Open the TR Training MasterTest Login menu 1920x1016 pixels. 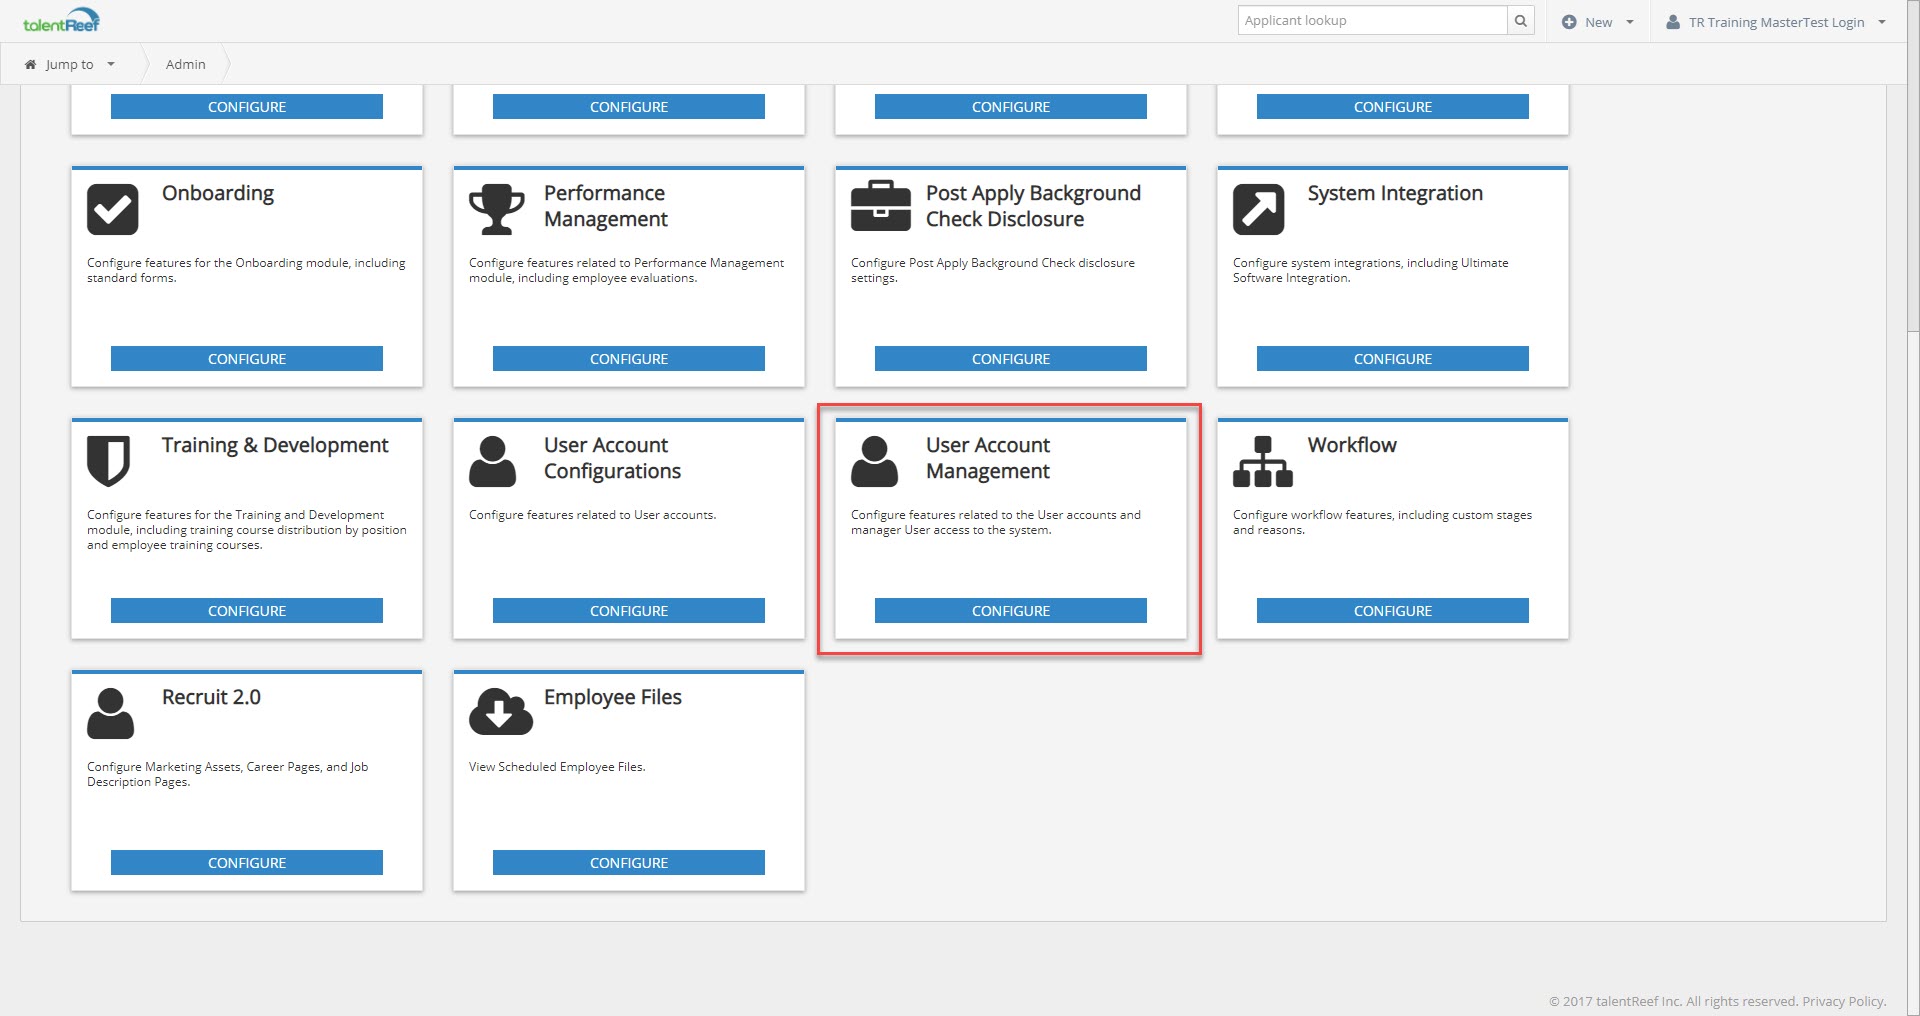point(1776,22)
